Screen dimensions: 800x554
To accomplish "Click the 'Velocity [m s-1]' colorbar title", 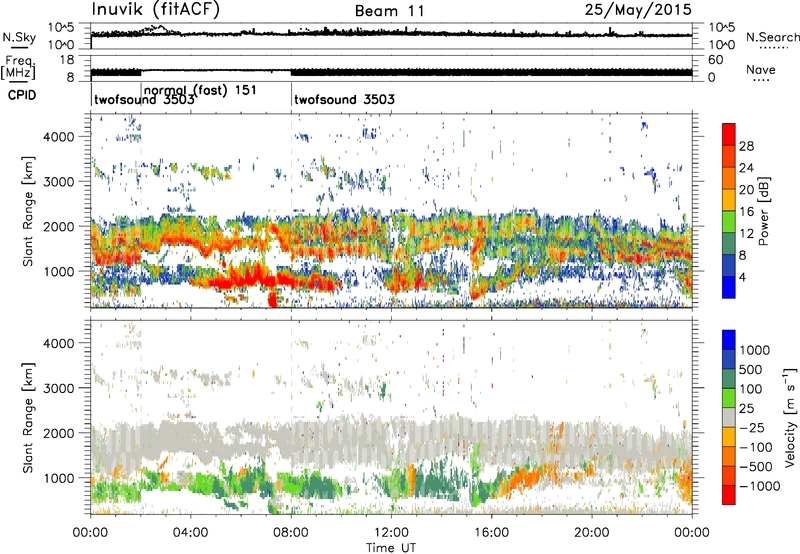I will coord(790,417).
